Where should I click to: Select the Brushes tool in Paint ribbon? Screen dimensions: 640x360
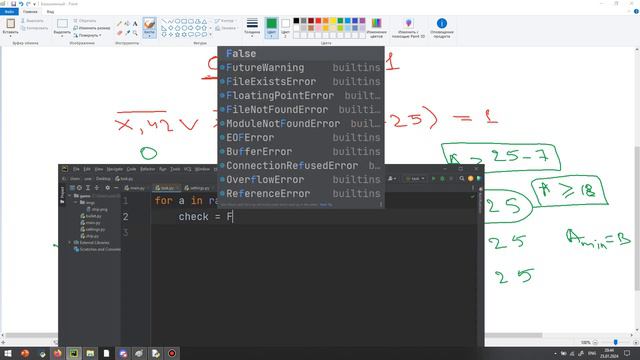click(149, 27)
